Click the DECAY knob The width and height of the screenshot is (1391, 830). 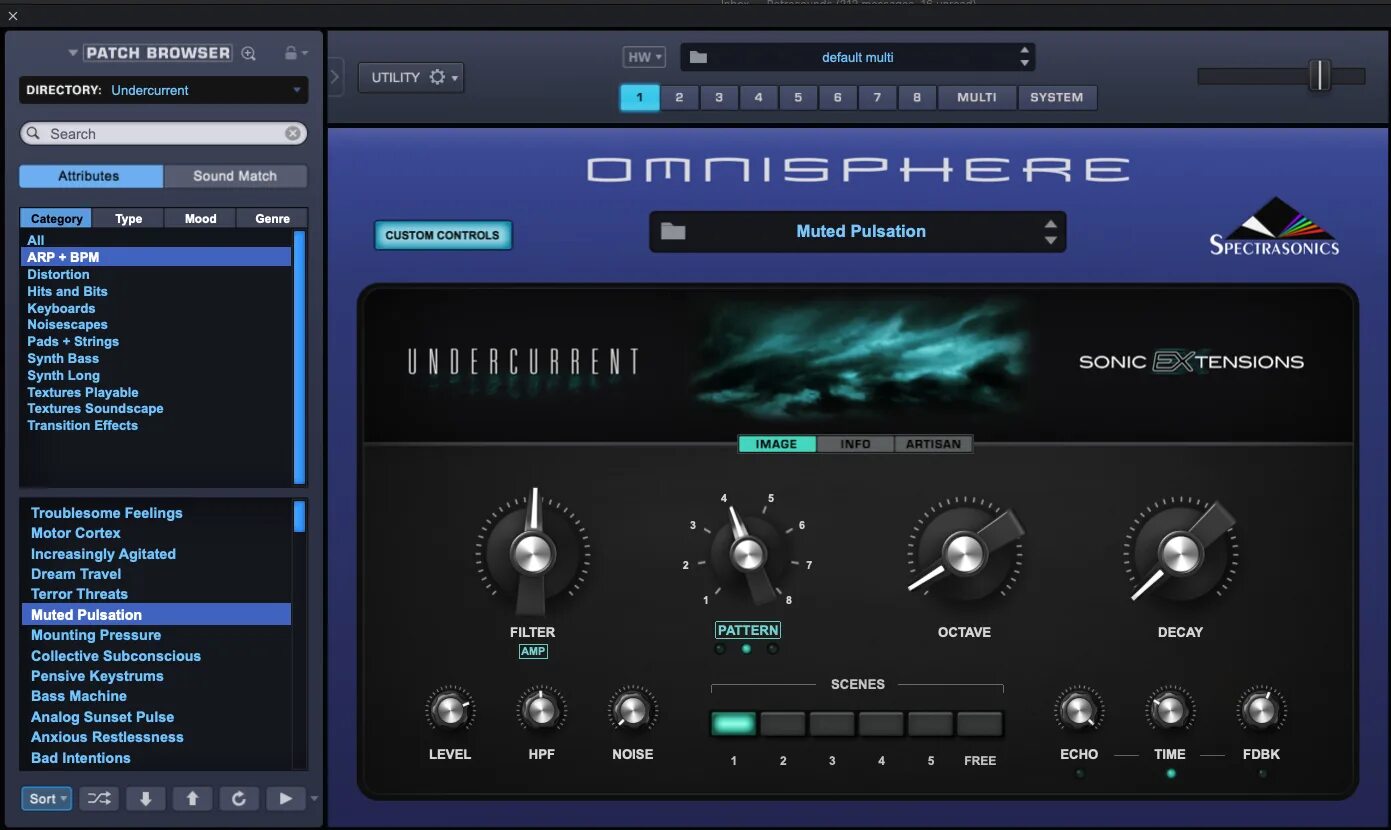tap(1180, 553)
